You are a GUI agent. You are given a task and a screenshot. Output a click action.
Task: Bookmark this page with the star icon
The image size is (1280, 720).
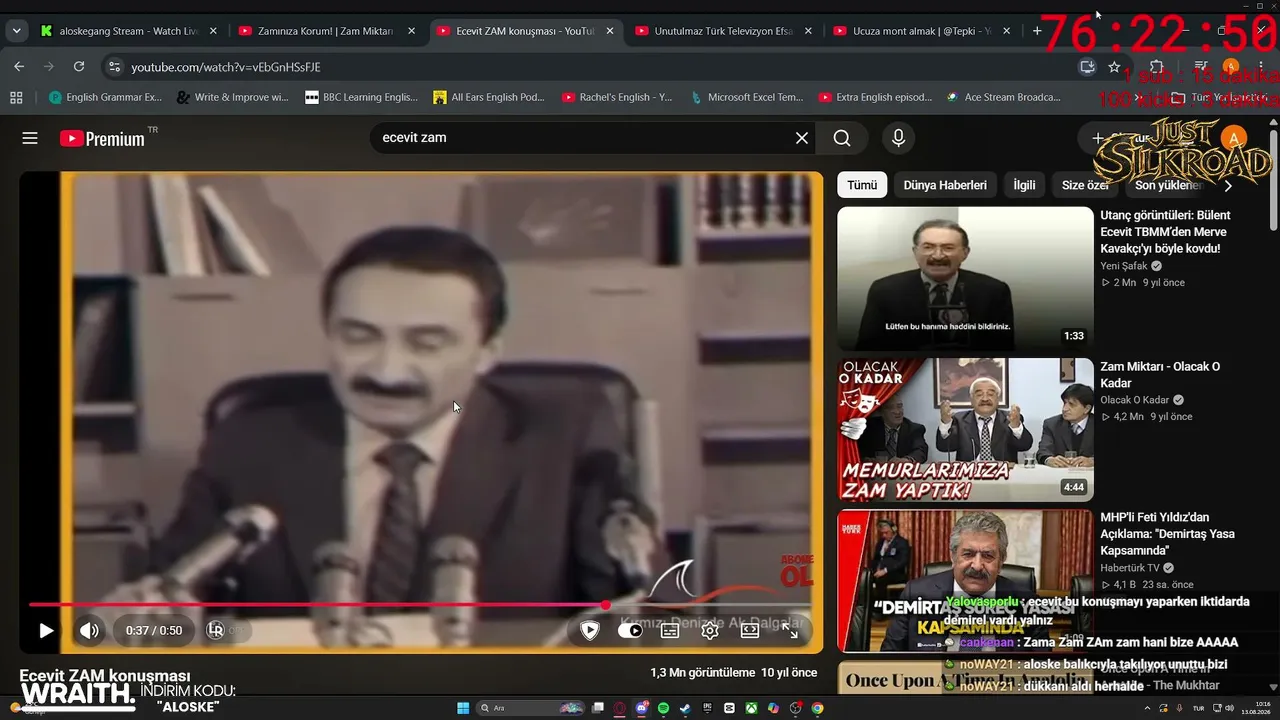point(1114,67)
